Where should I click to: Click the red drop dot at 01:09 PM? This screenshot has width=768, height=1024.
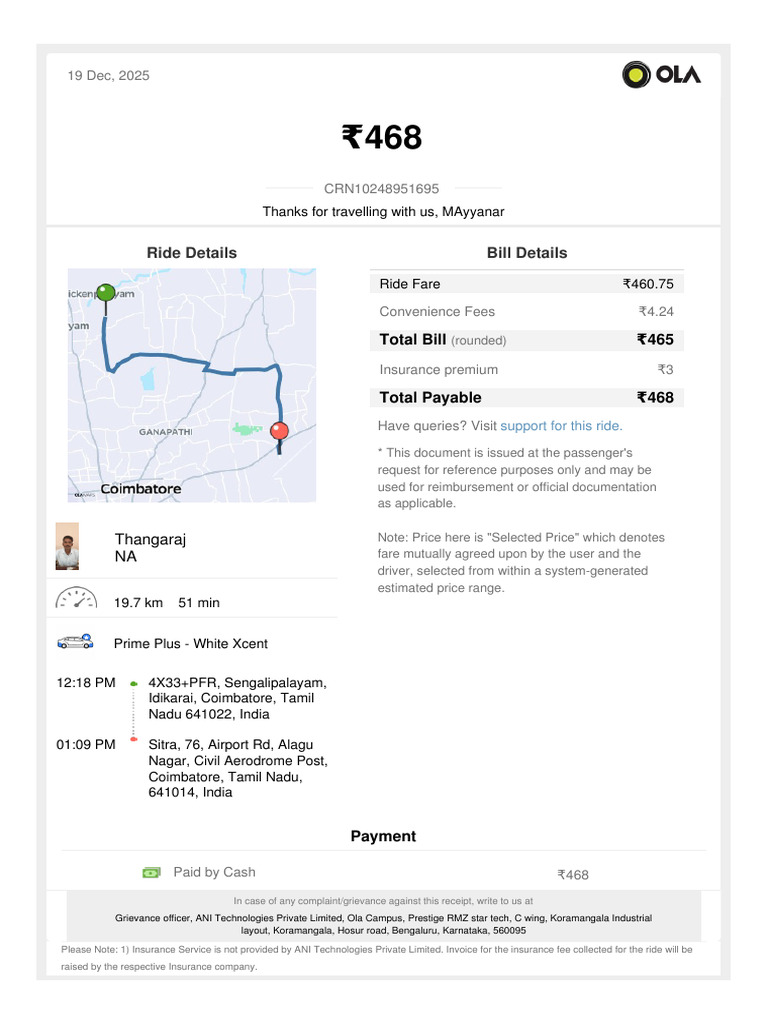pos(133,739)
